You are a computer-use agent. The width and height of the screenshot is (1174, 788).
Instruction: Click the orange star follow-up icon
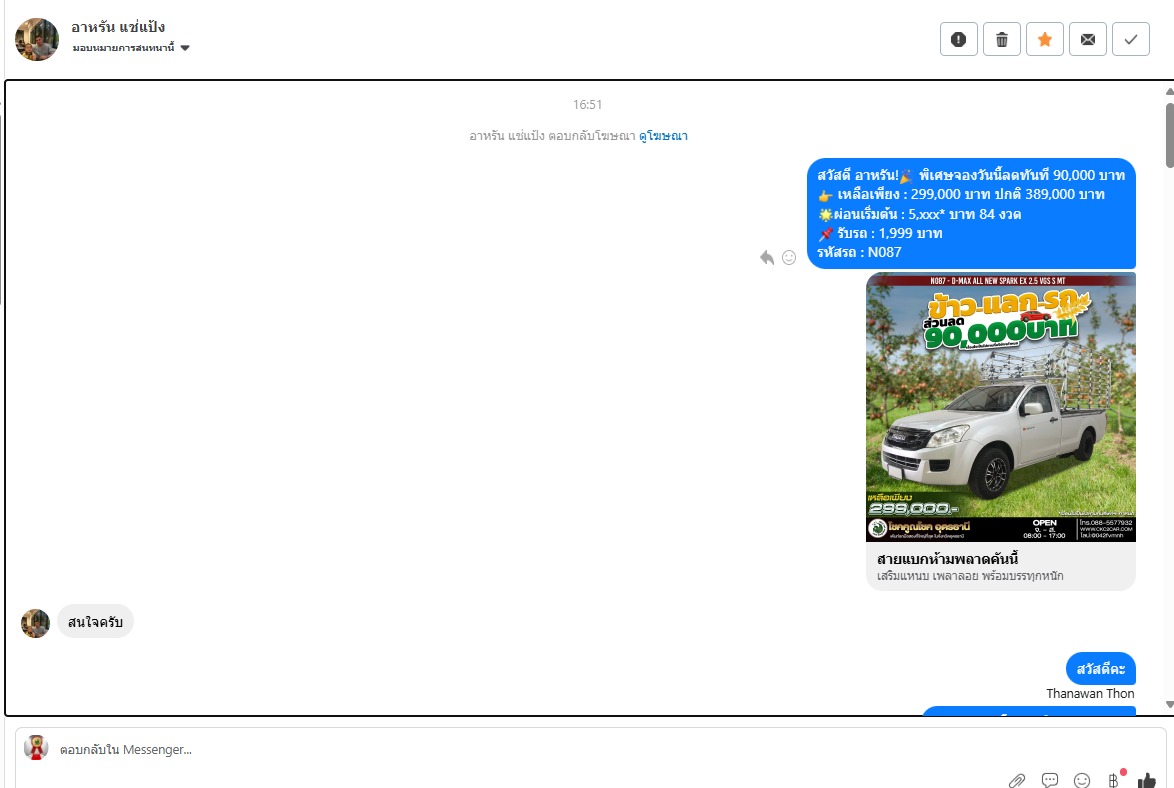pyautogui.click(x=1044, y=40)
